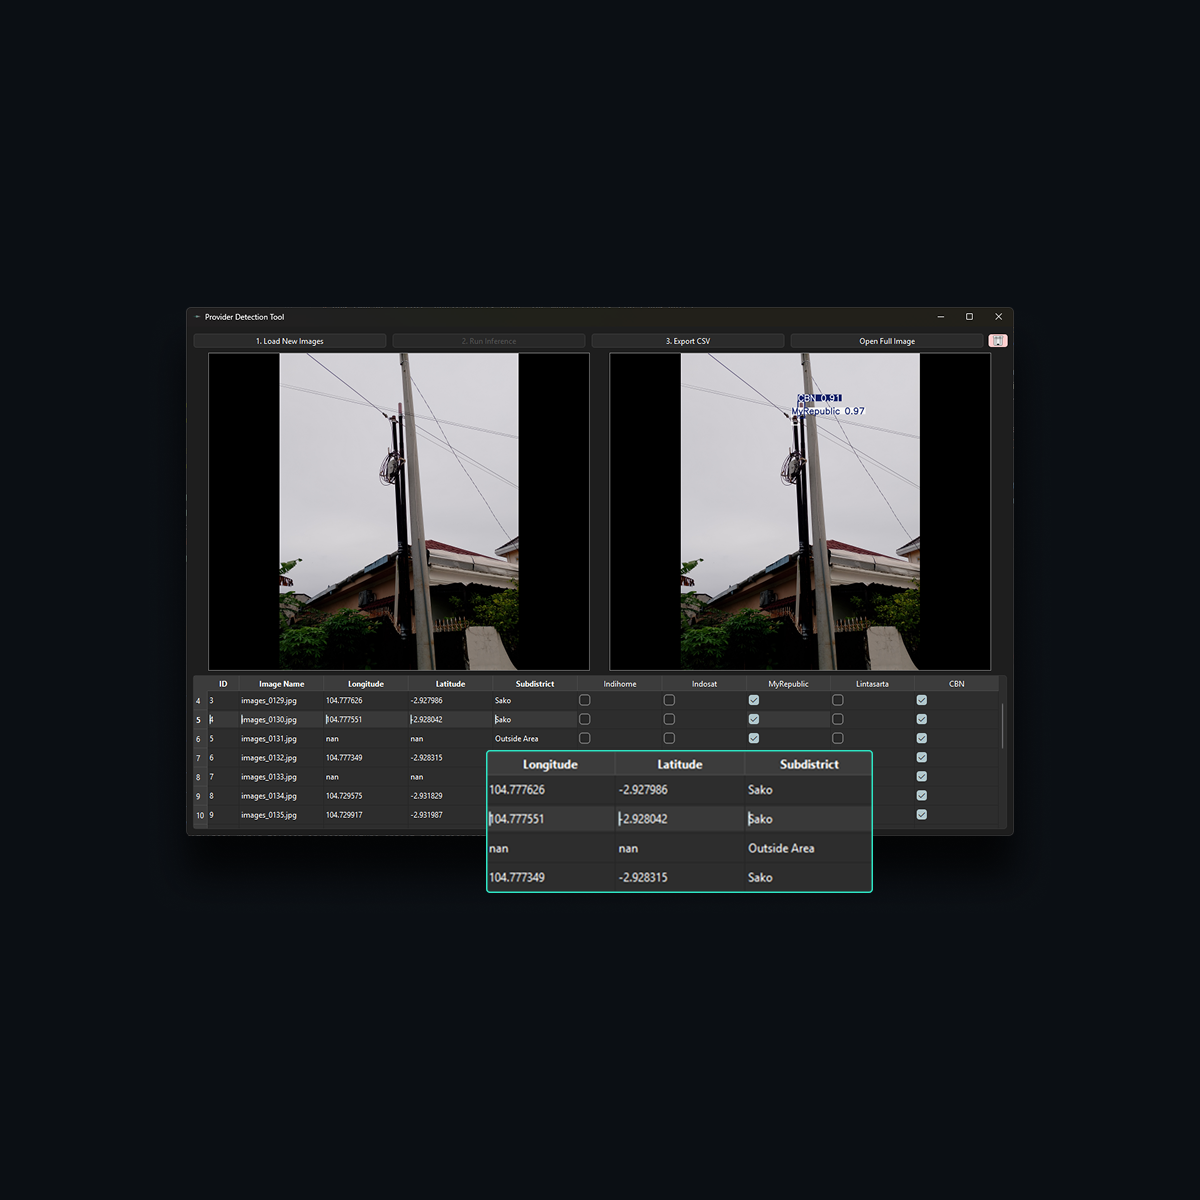The image size is (1200, 1200).
Task: Open Full Image of the current photo
Action: tap(887, 341)
